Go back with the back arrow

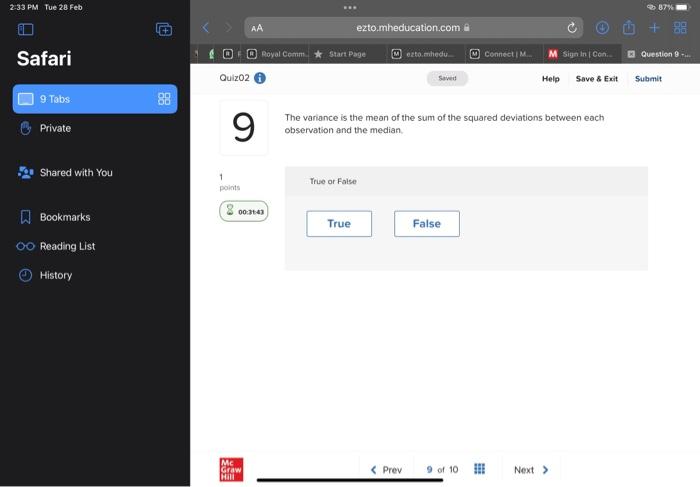pos(206,28)
